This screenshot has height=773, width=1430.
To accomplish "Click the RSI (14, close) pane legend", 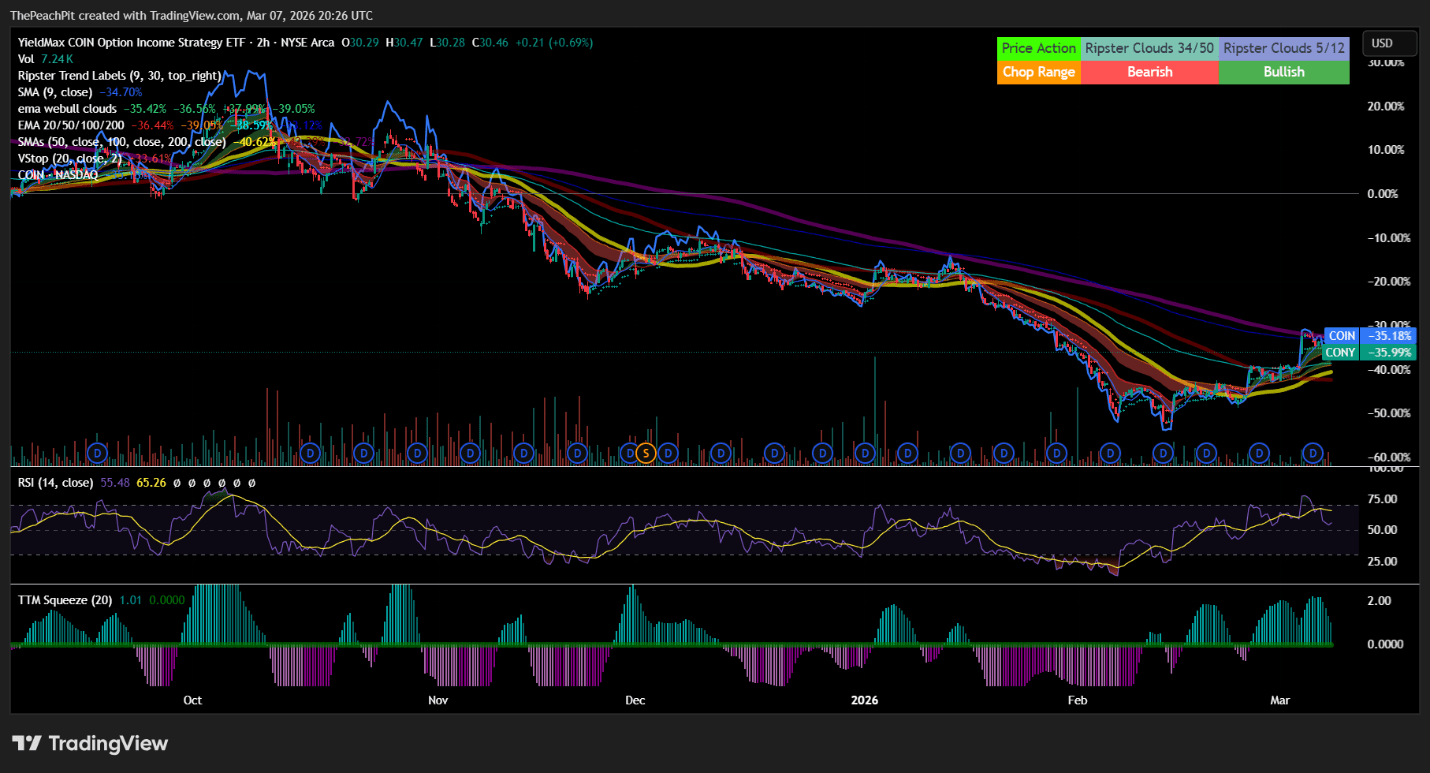I will 55,482.
